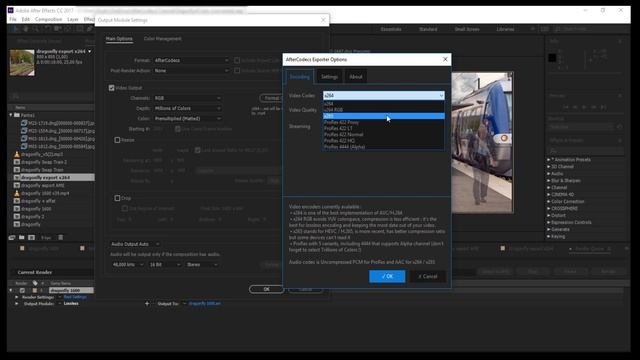This screenshot has height=360, width=640.
Task: Open the Channels RGB dropdown
Action: [188, 98]
